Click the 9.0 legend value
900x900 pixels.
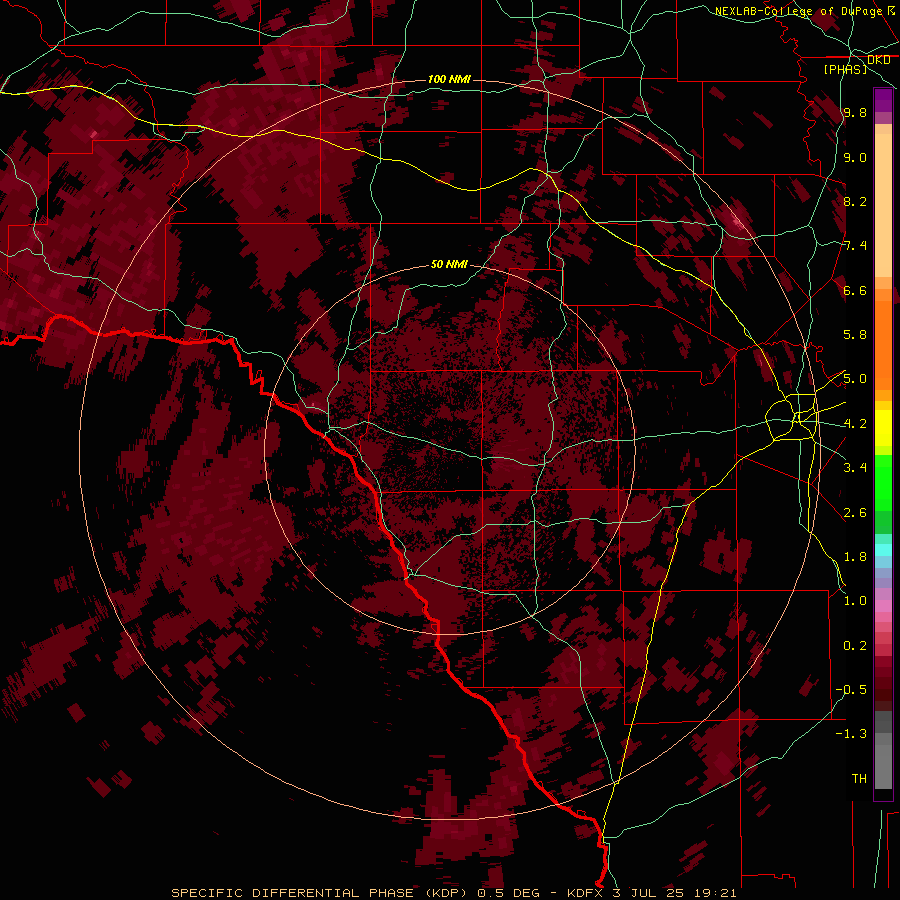(x=855, y=158)
